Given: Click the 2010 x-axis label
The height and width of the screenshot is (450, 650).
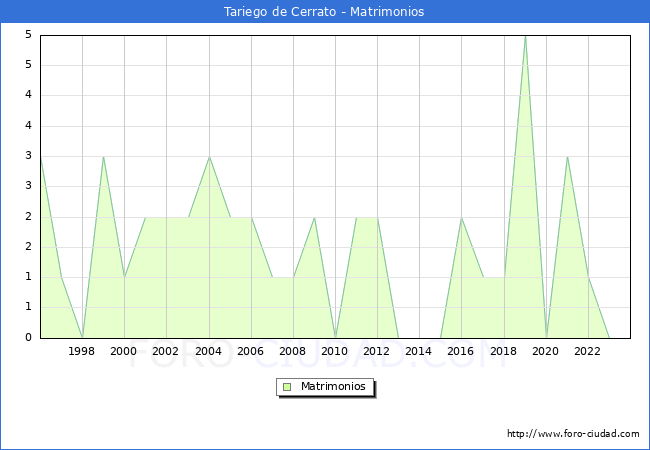Looking at the screenshot, I should coord(335,351).
